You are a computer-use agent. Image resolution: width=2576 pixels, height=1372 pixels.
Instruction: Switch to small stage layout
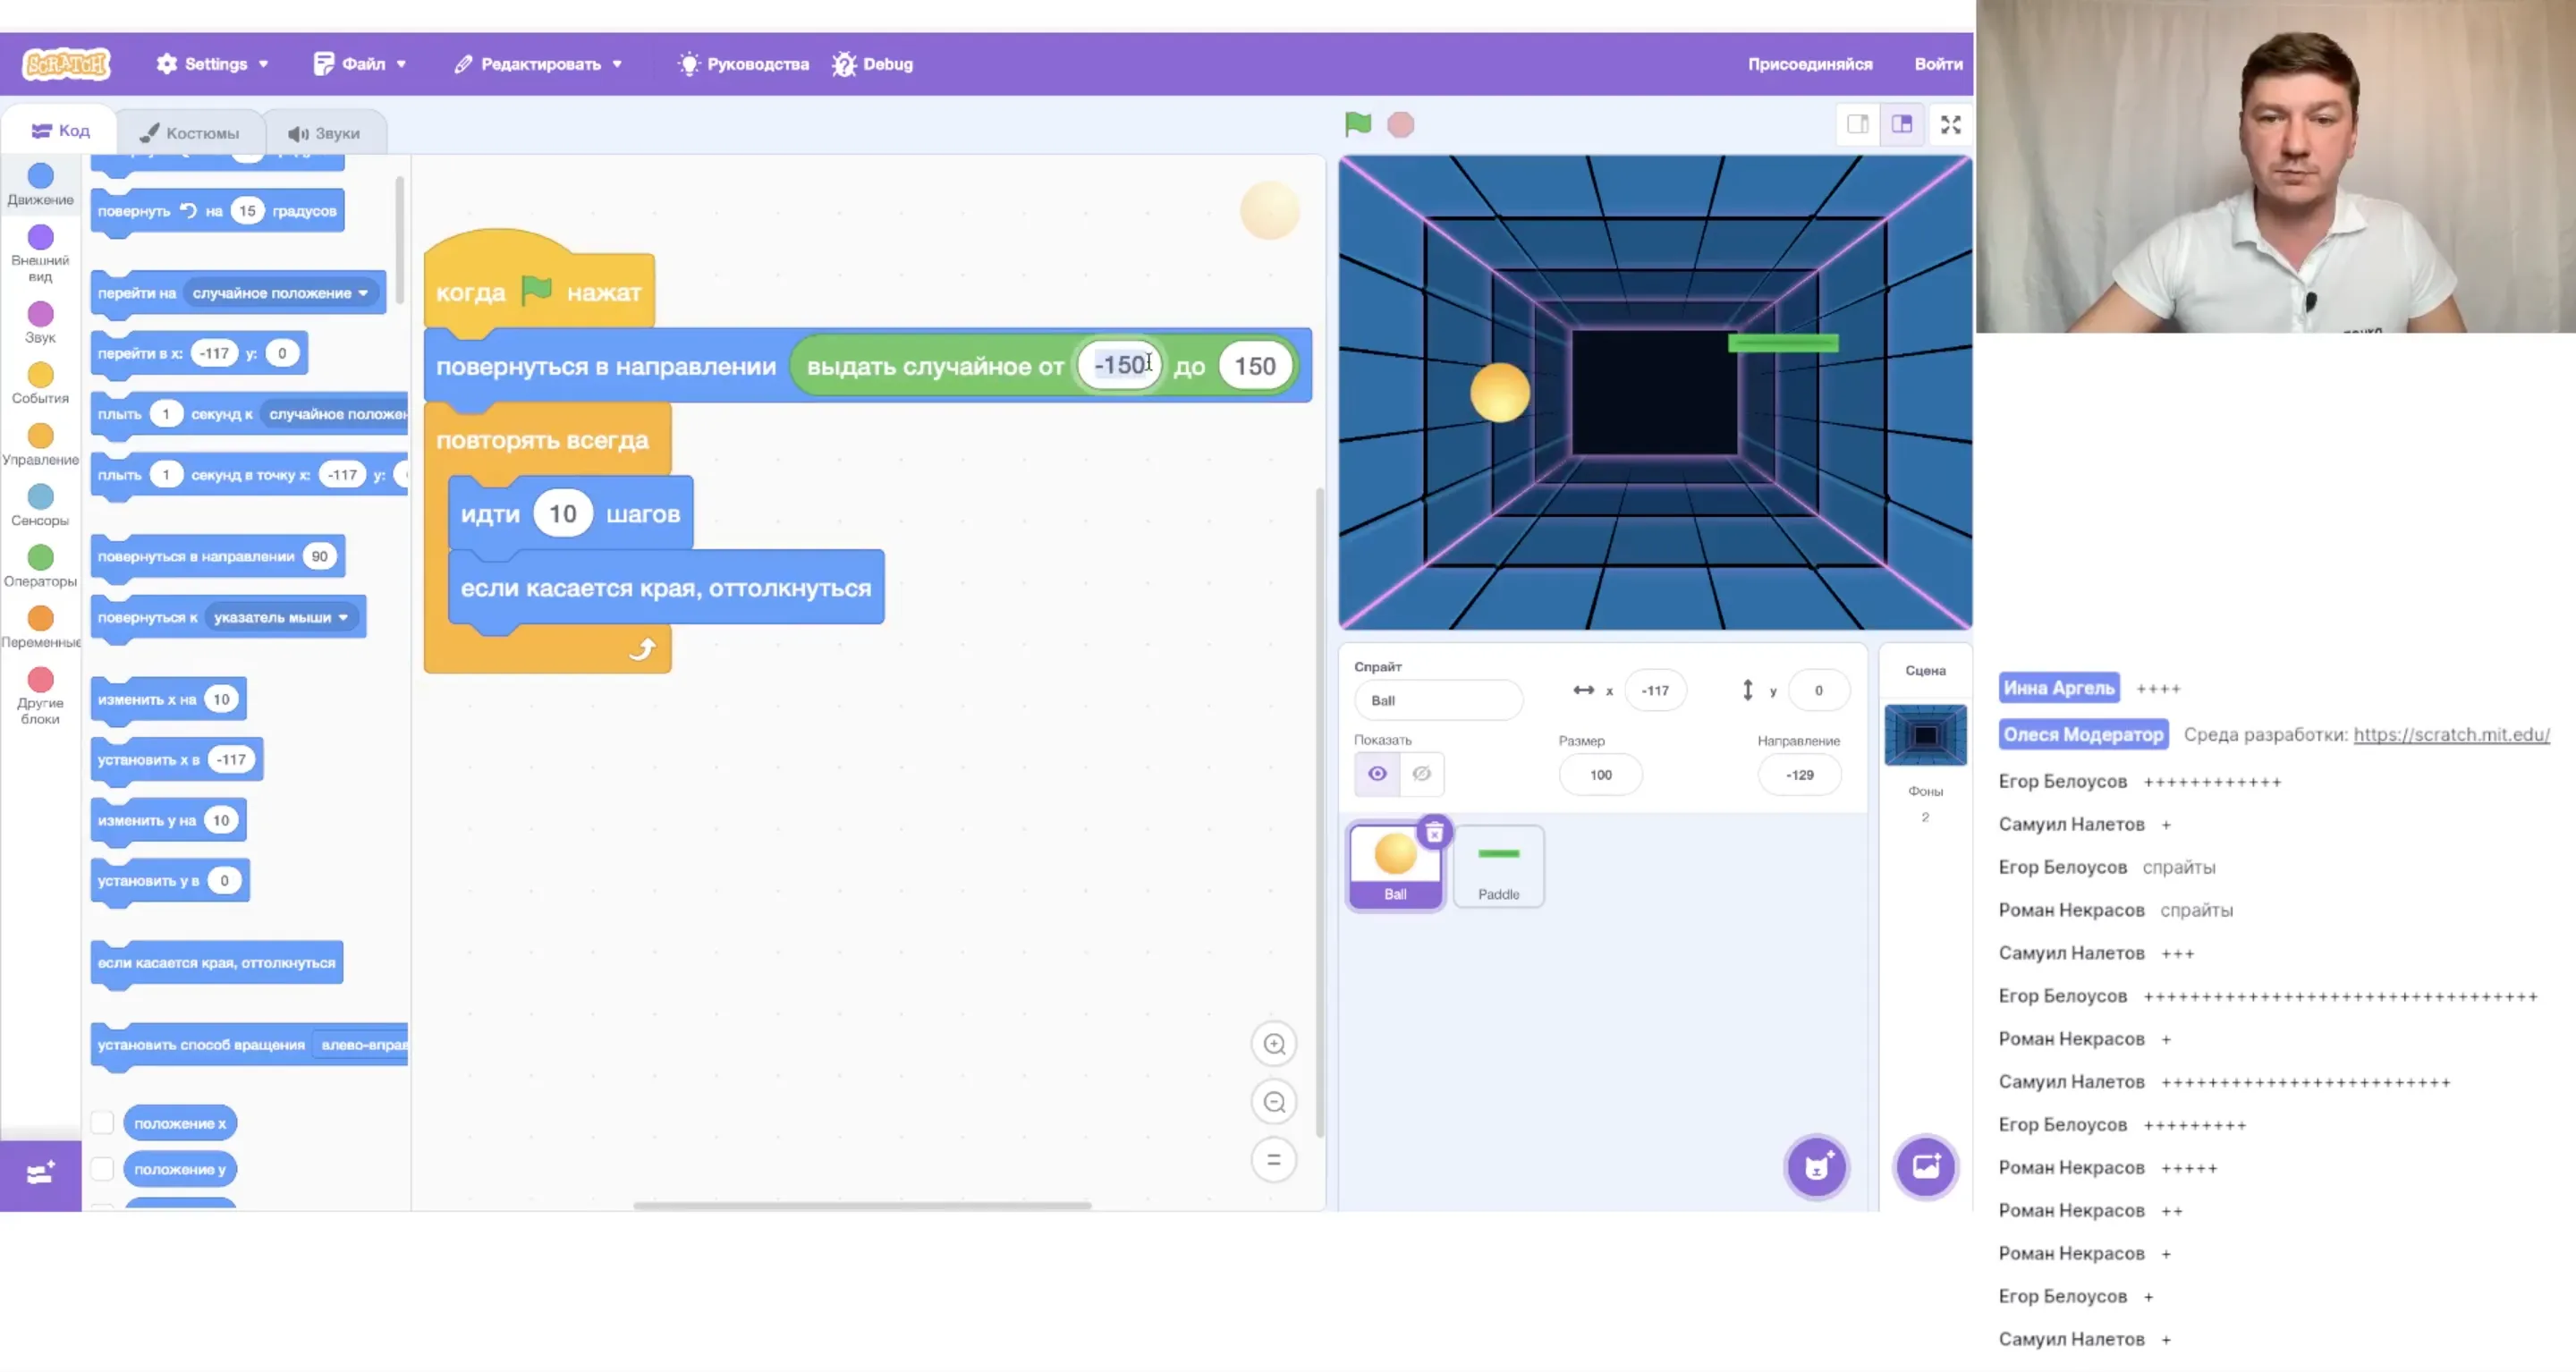(1857, 124)
